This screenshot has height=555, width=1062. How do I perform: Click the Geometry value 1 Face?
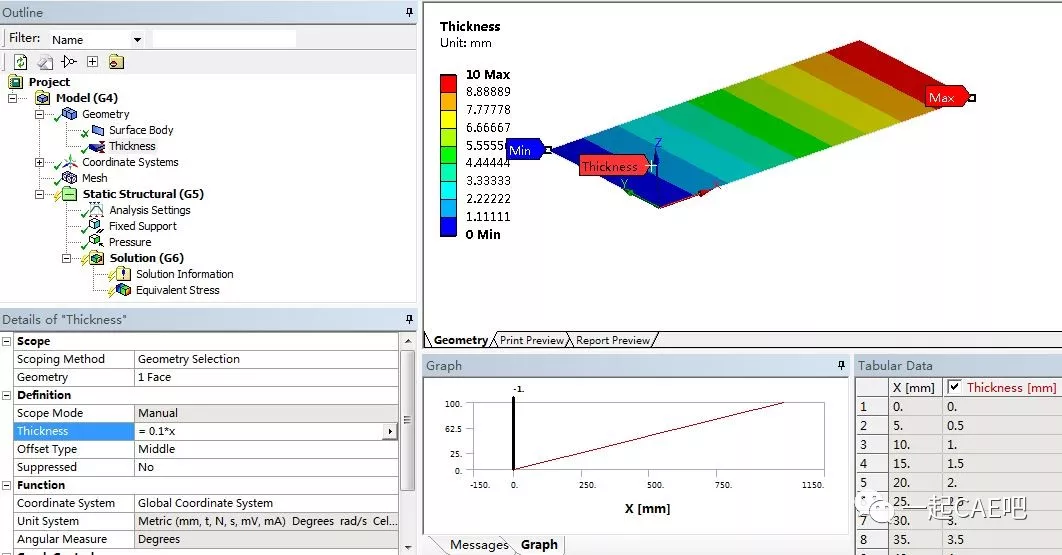266,377
